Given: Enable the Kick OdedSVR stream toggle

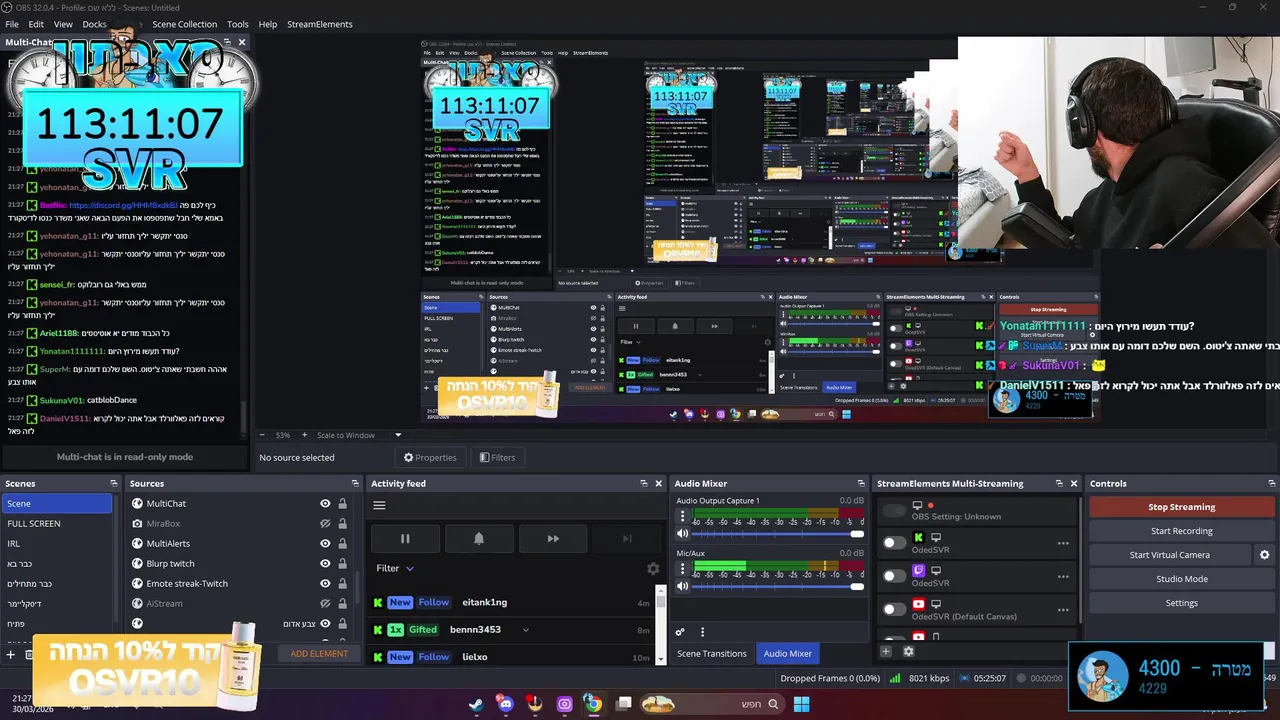Looking at the screenshot, I should [x=894, y=543].
